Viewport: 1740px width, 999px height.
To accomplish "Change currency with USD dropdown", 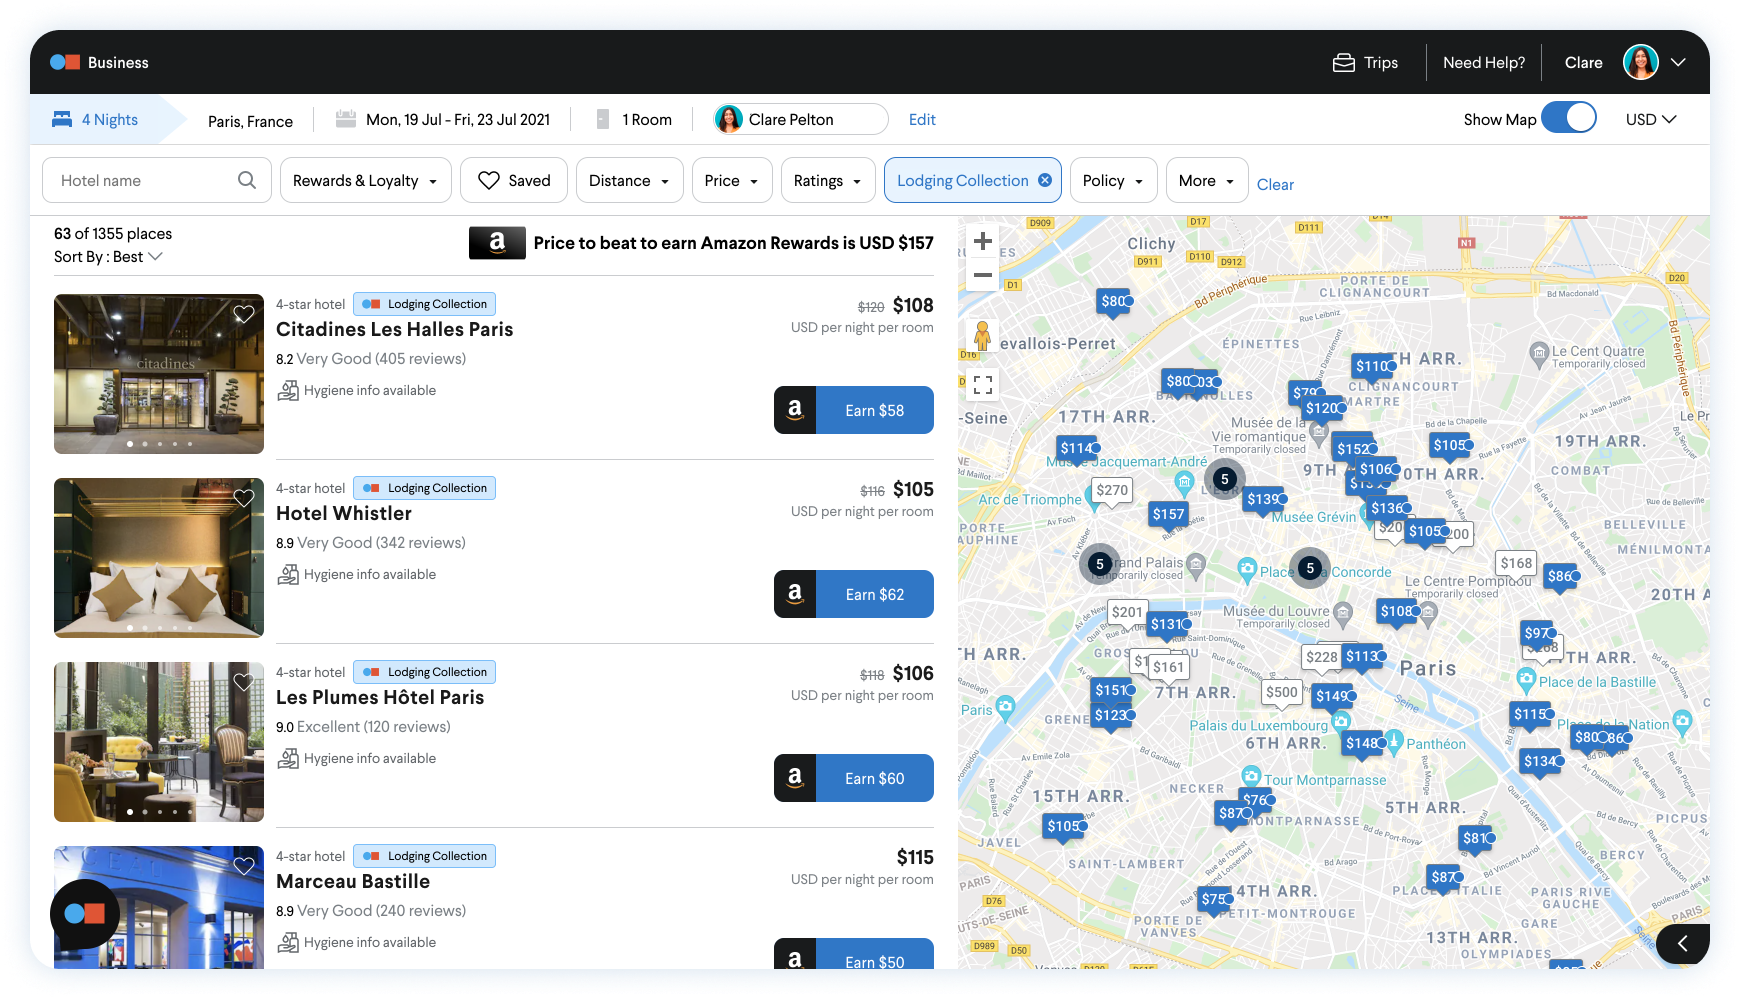I will (x=1651, y=119).
